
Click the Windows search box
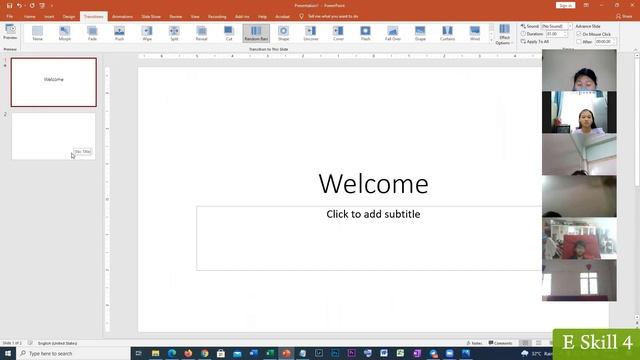point(73,353)
